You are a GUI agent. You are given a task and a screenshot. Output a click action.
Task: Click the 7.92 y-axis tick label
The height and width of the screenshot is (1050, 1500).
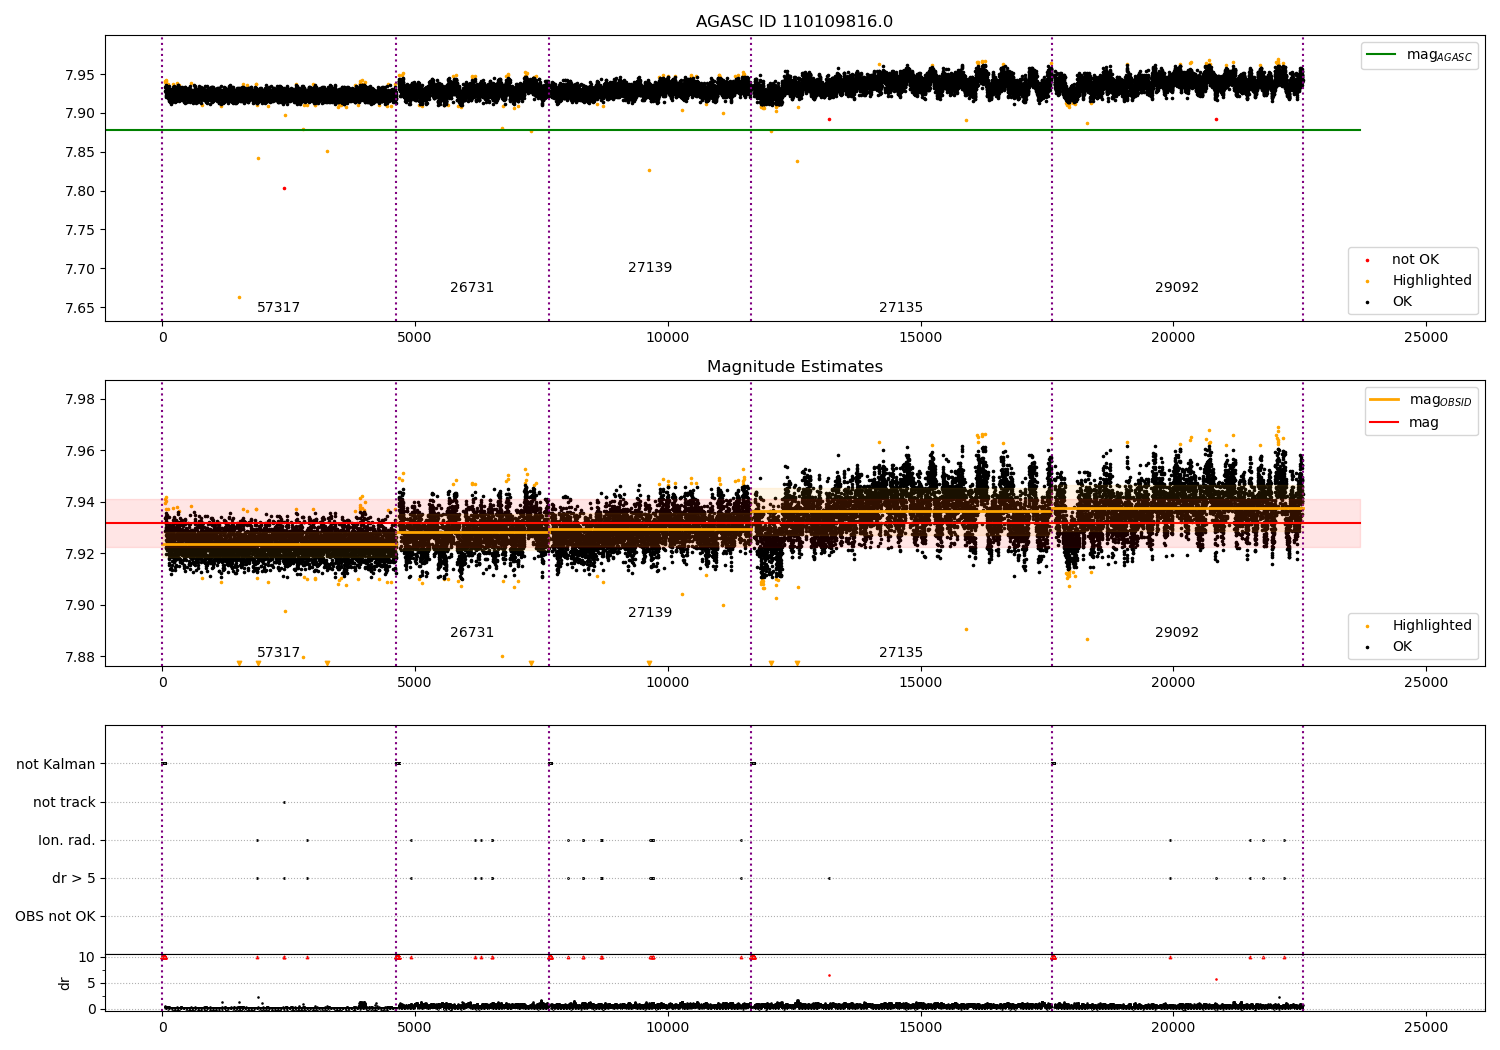80,554
